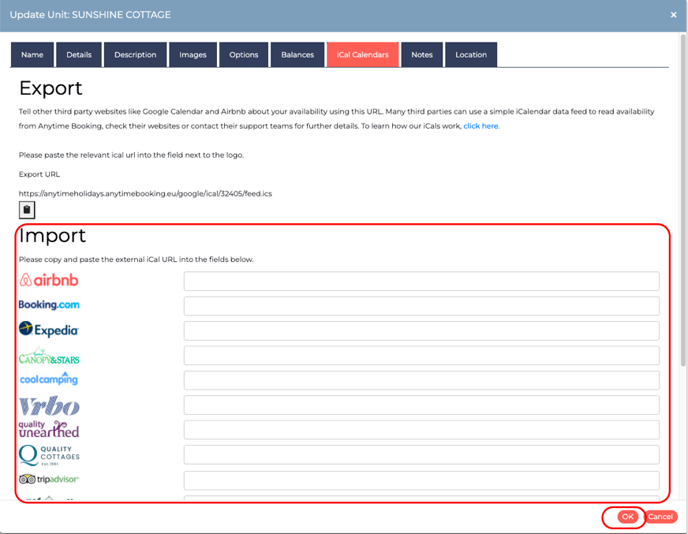Click the 'Update Unit: SUNSHINE COTTAGE' title
The width and height of the screenshot is (688, 534).
pyautogui.click(x=90, y=15)
